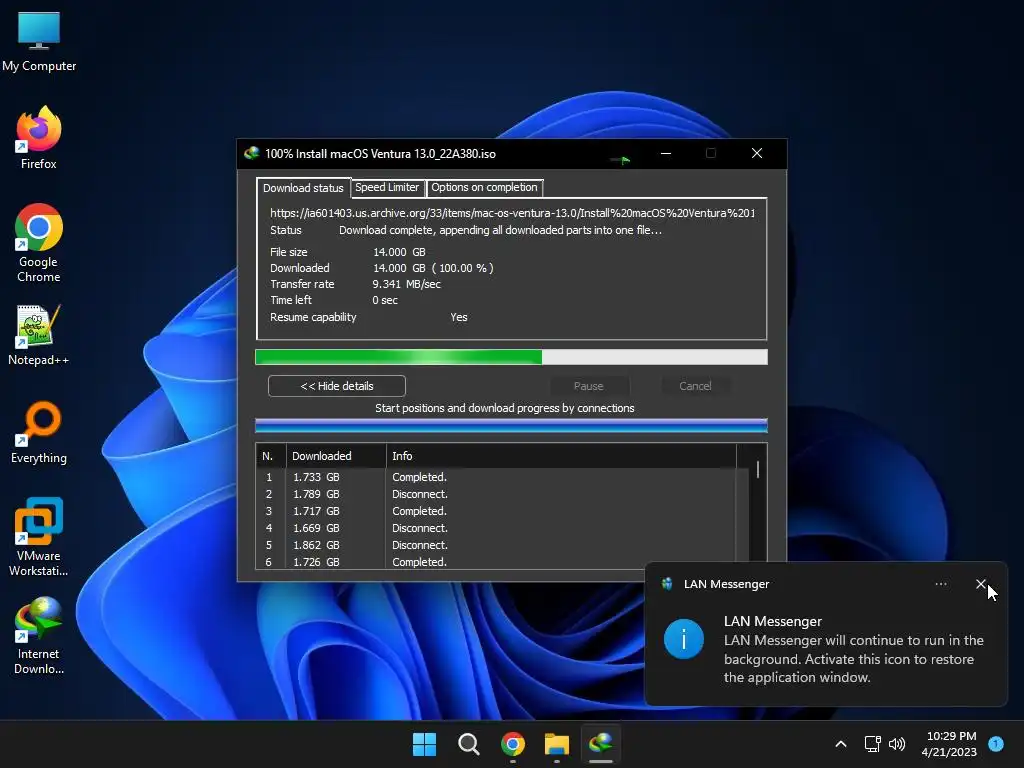Click the archive.org download URL text
1024x768 pixels.
click(512, 213)
